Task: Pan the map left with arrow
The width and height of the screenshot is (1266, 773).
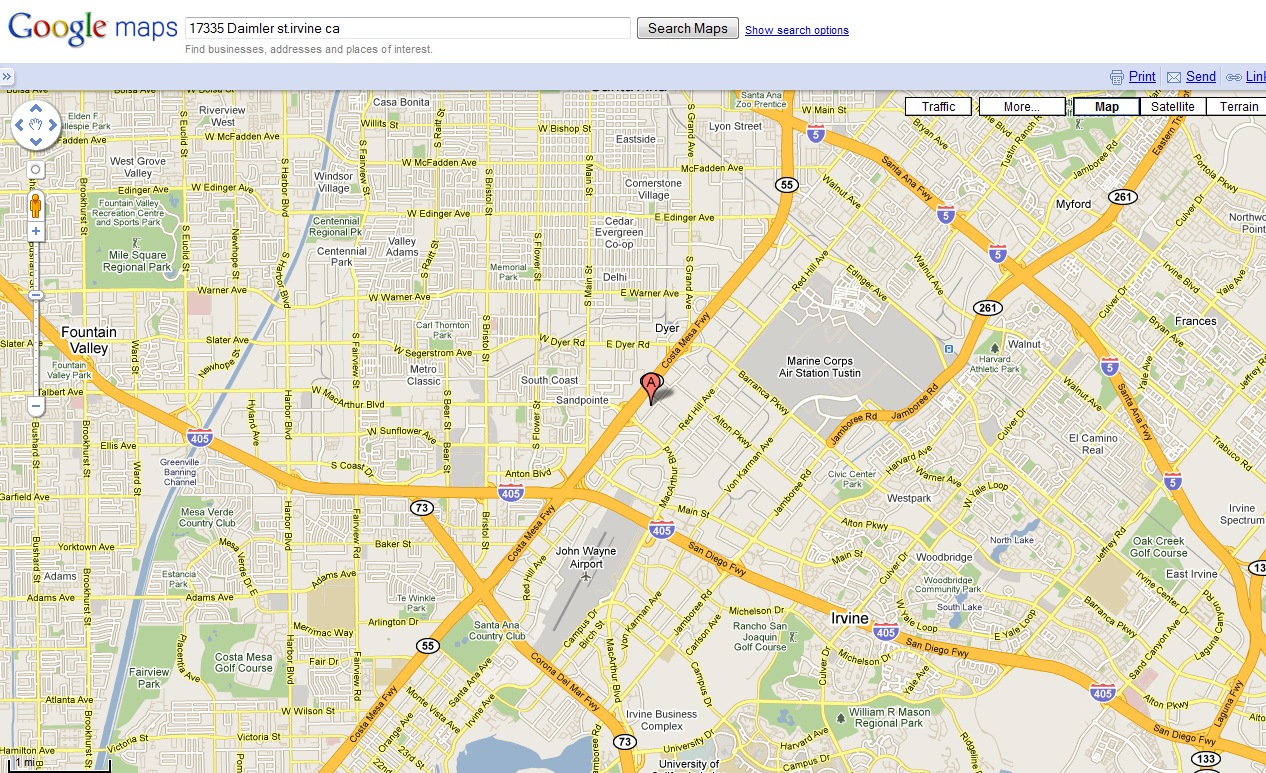Action: tap(19, 125)
